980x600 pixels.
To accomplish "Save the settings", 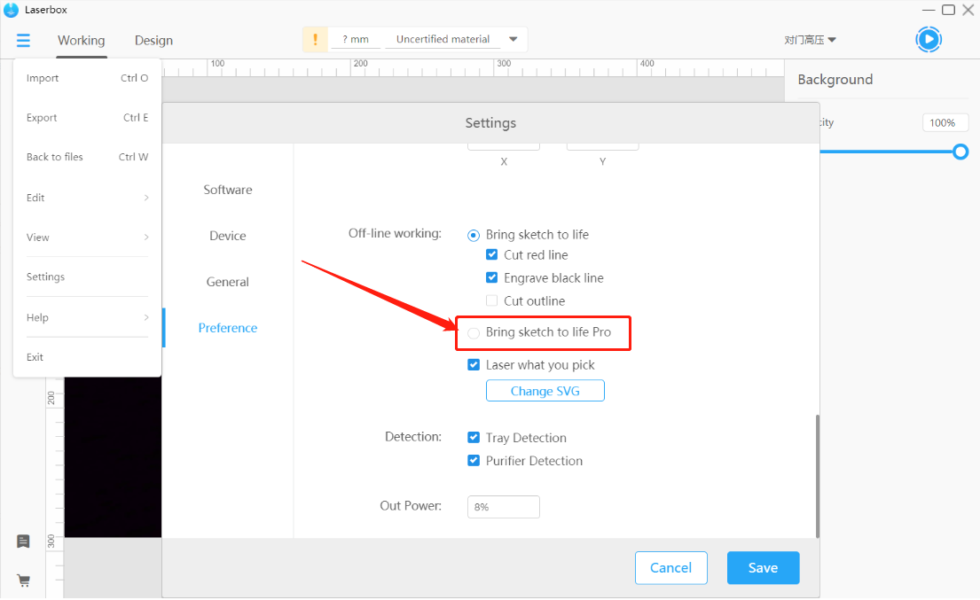I will coord(763,568).
